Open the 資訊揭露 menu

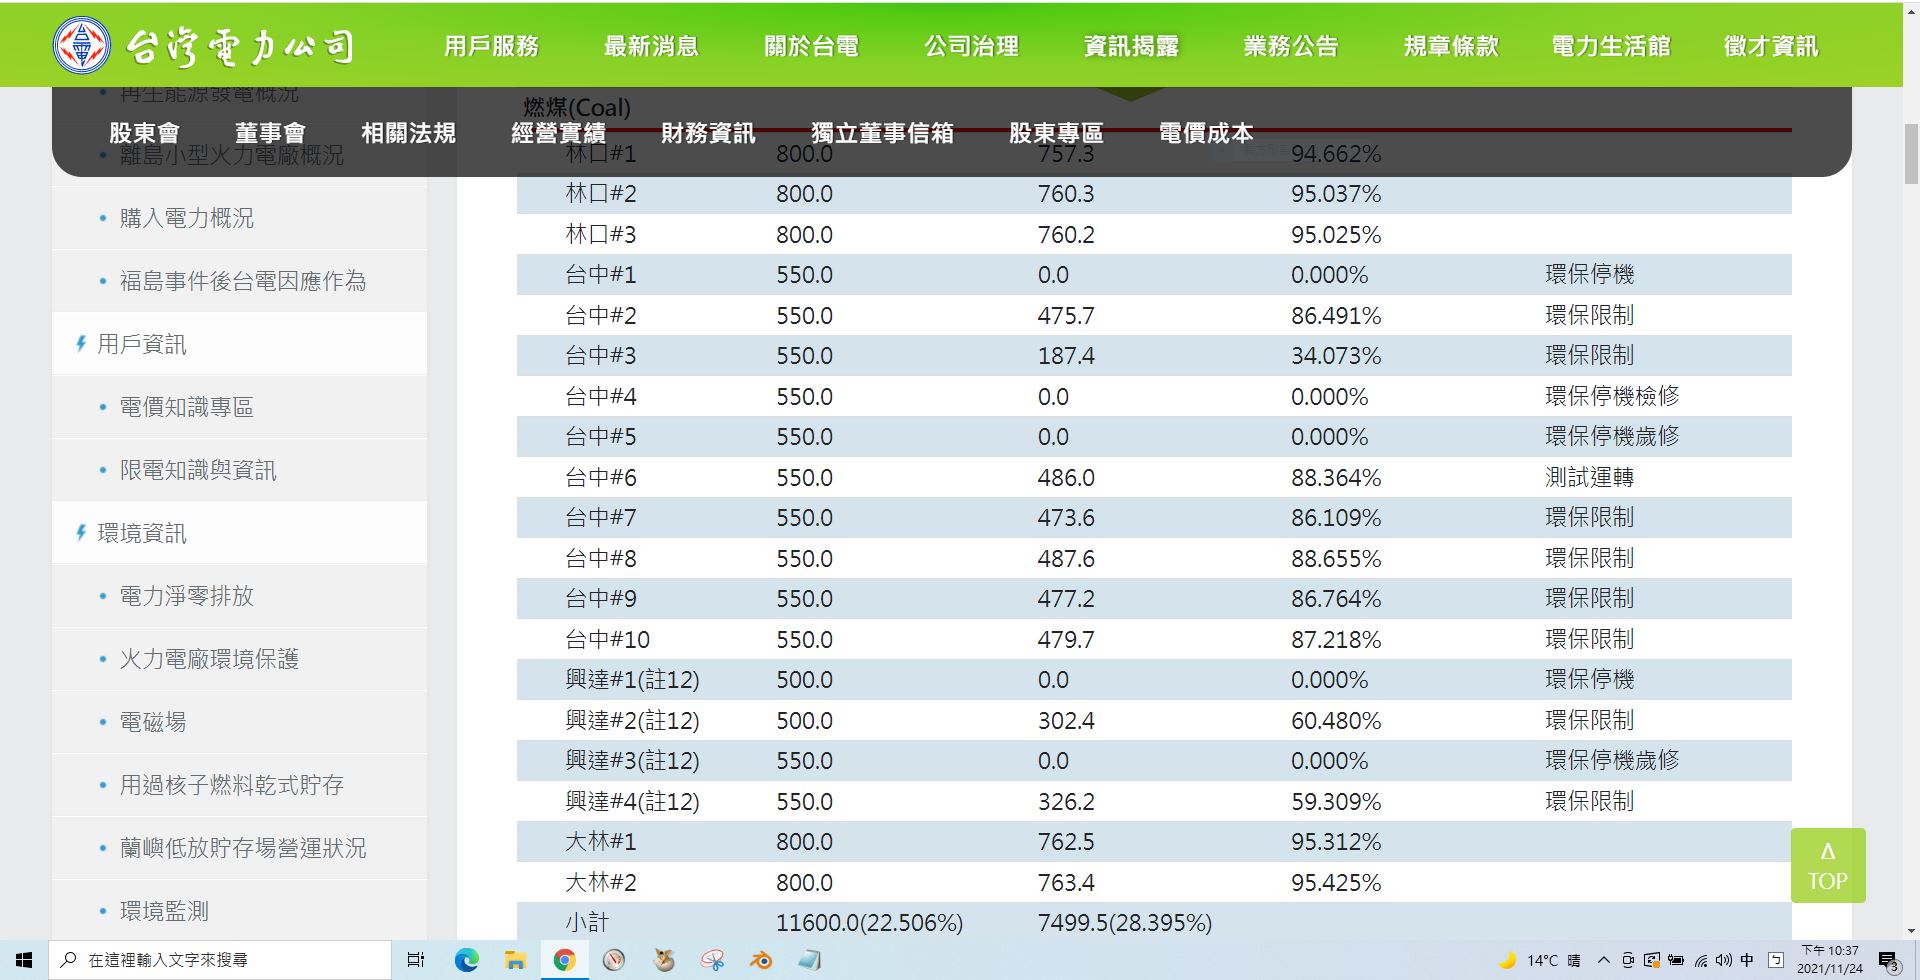pos(1131,46)
